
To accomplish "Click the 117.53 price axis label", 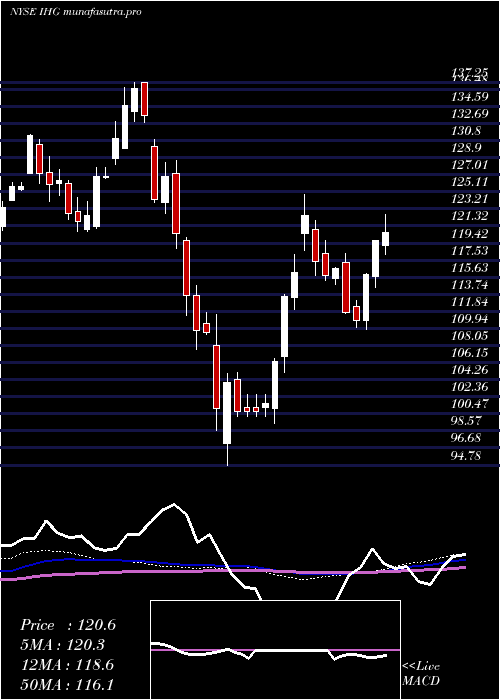I will pos(470,250).
